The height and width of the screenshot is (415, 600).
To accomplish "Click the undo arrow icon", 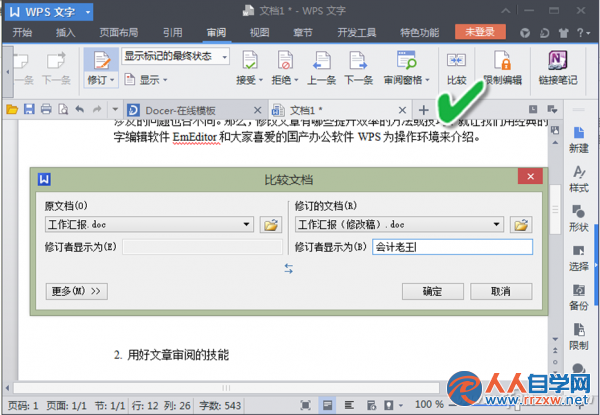I will click(x=80, y=110).
